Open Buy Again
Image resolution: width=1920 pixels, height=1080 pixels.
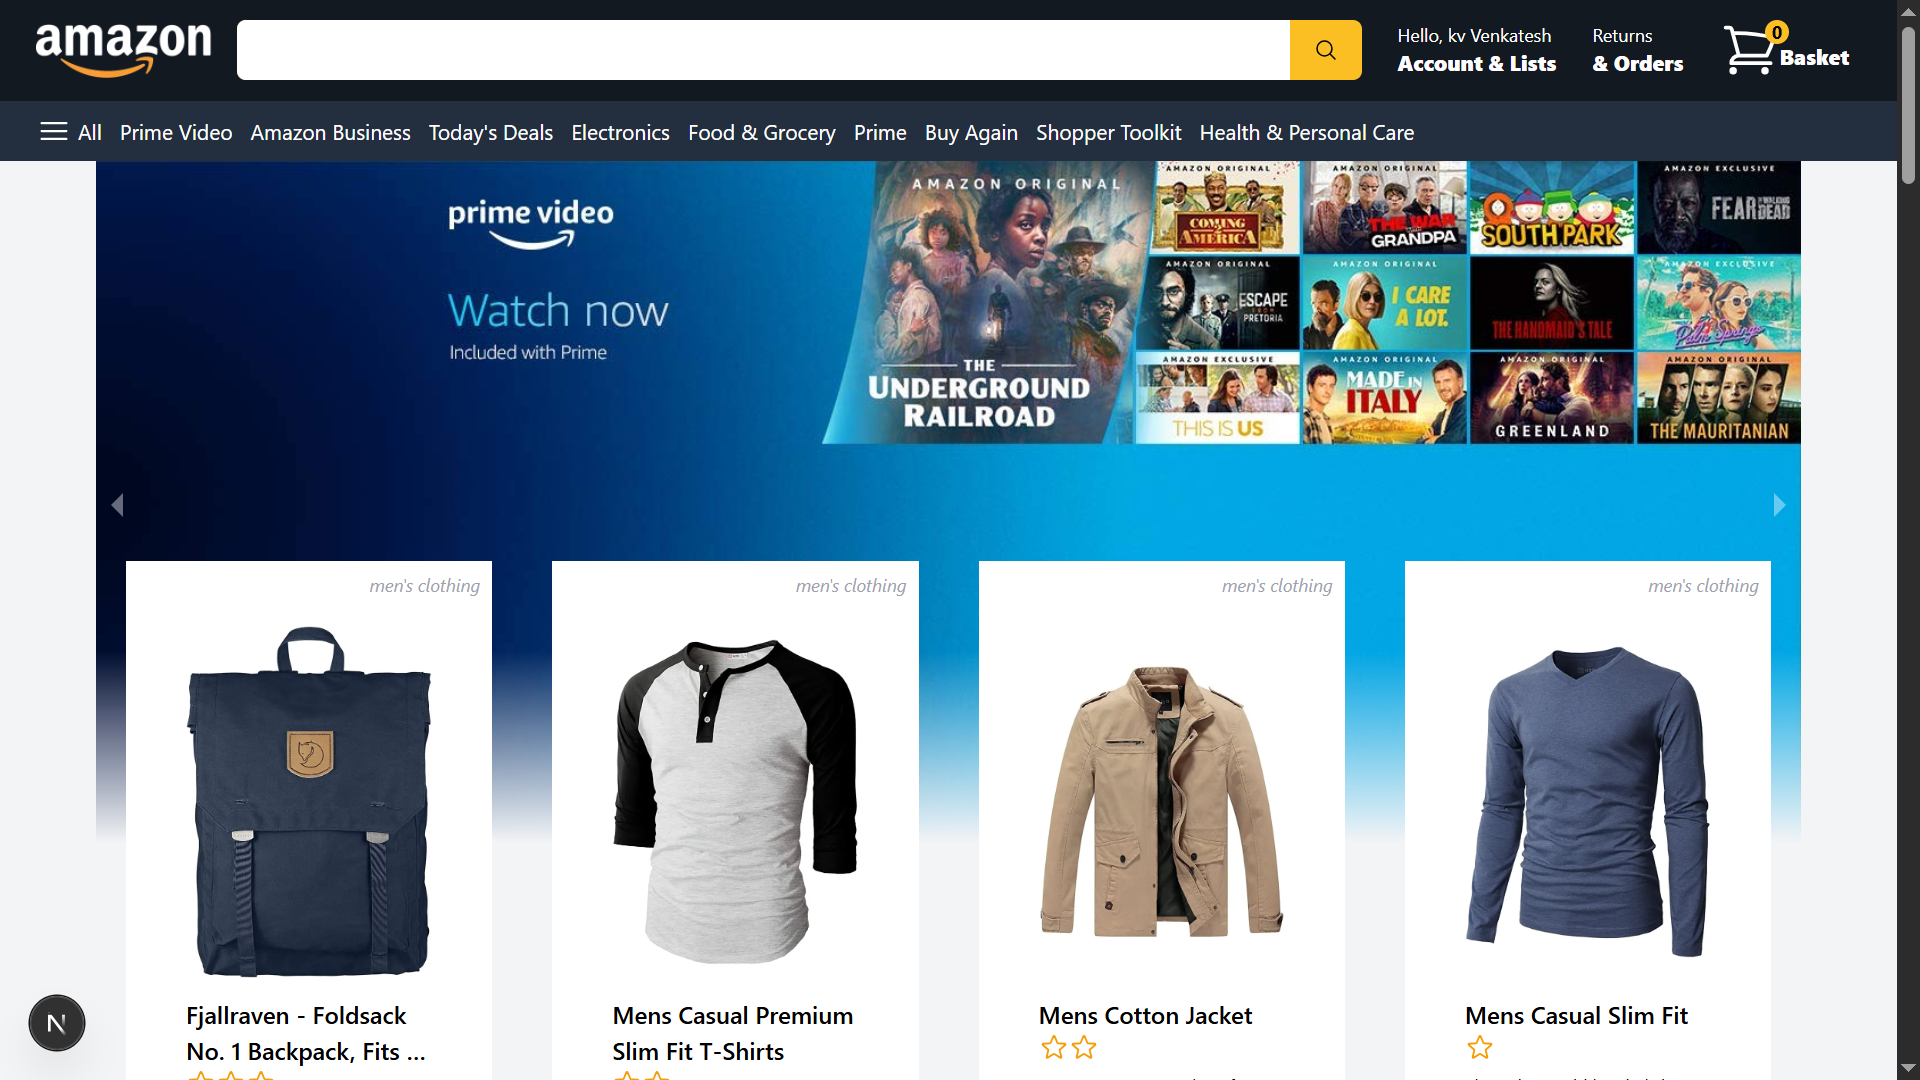click(x=971, y=132)
